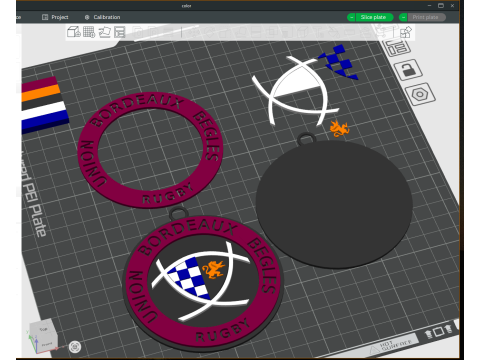This screenshot has width=480, height=360.
Task: Click the Add plate grid icon
Action: pos(89,32)
